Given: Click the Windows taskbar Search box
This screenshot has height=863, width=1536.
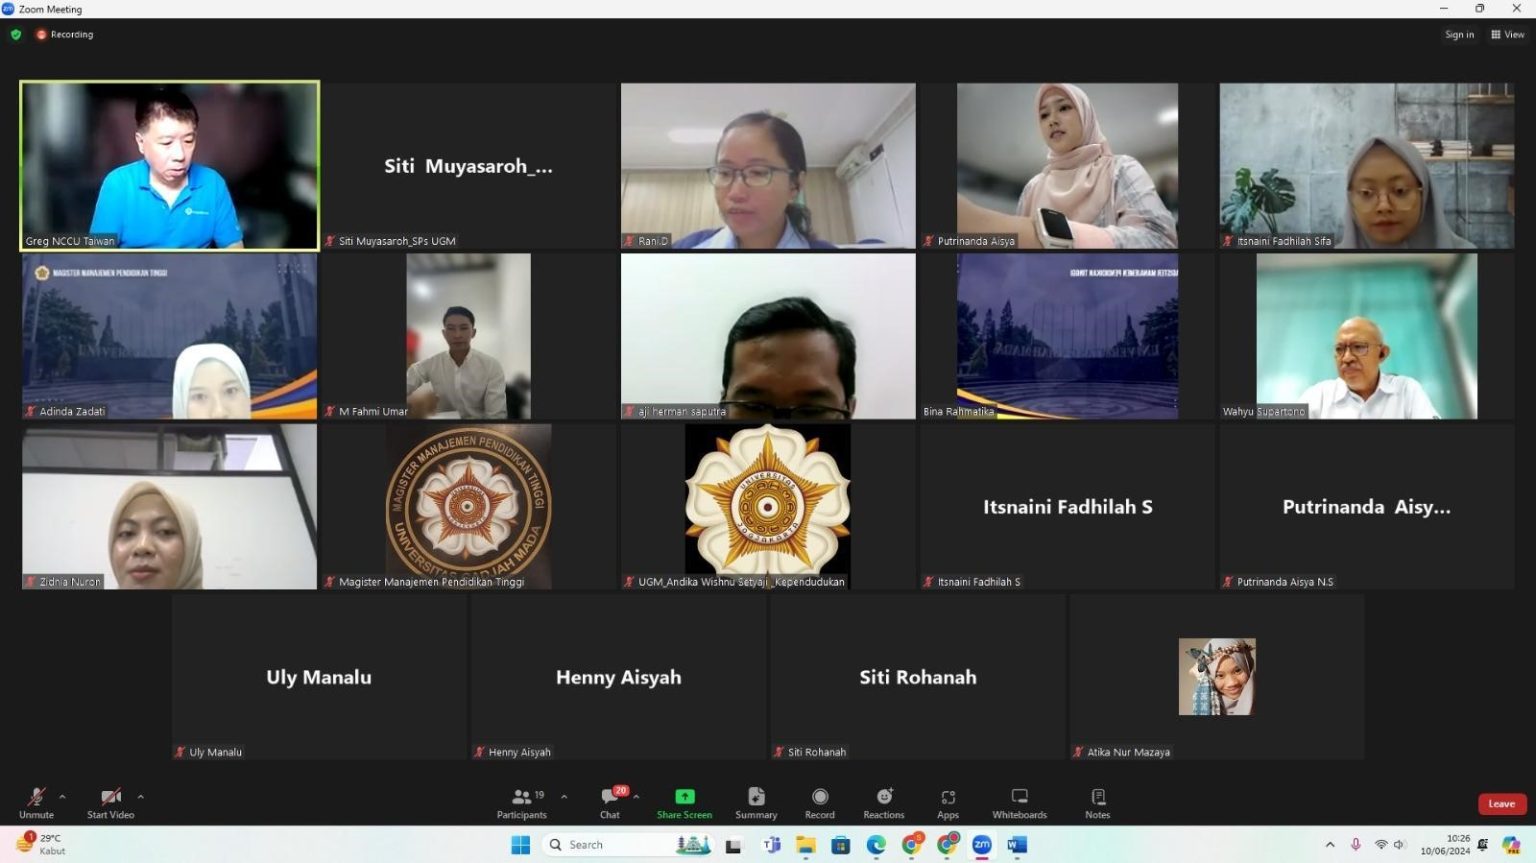Looking at the screenshot, I should tap(610, 845).
